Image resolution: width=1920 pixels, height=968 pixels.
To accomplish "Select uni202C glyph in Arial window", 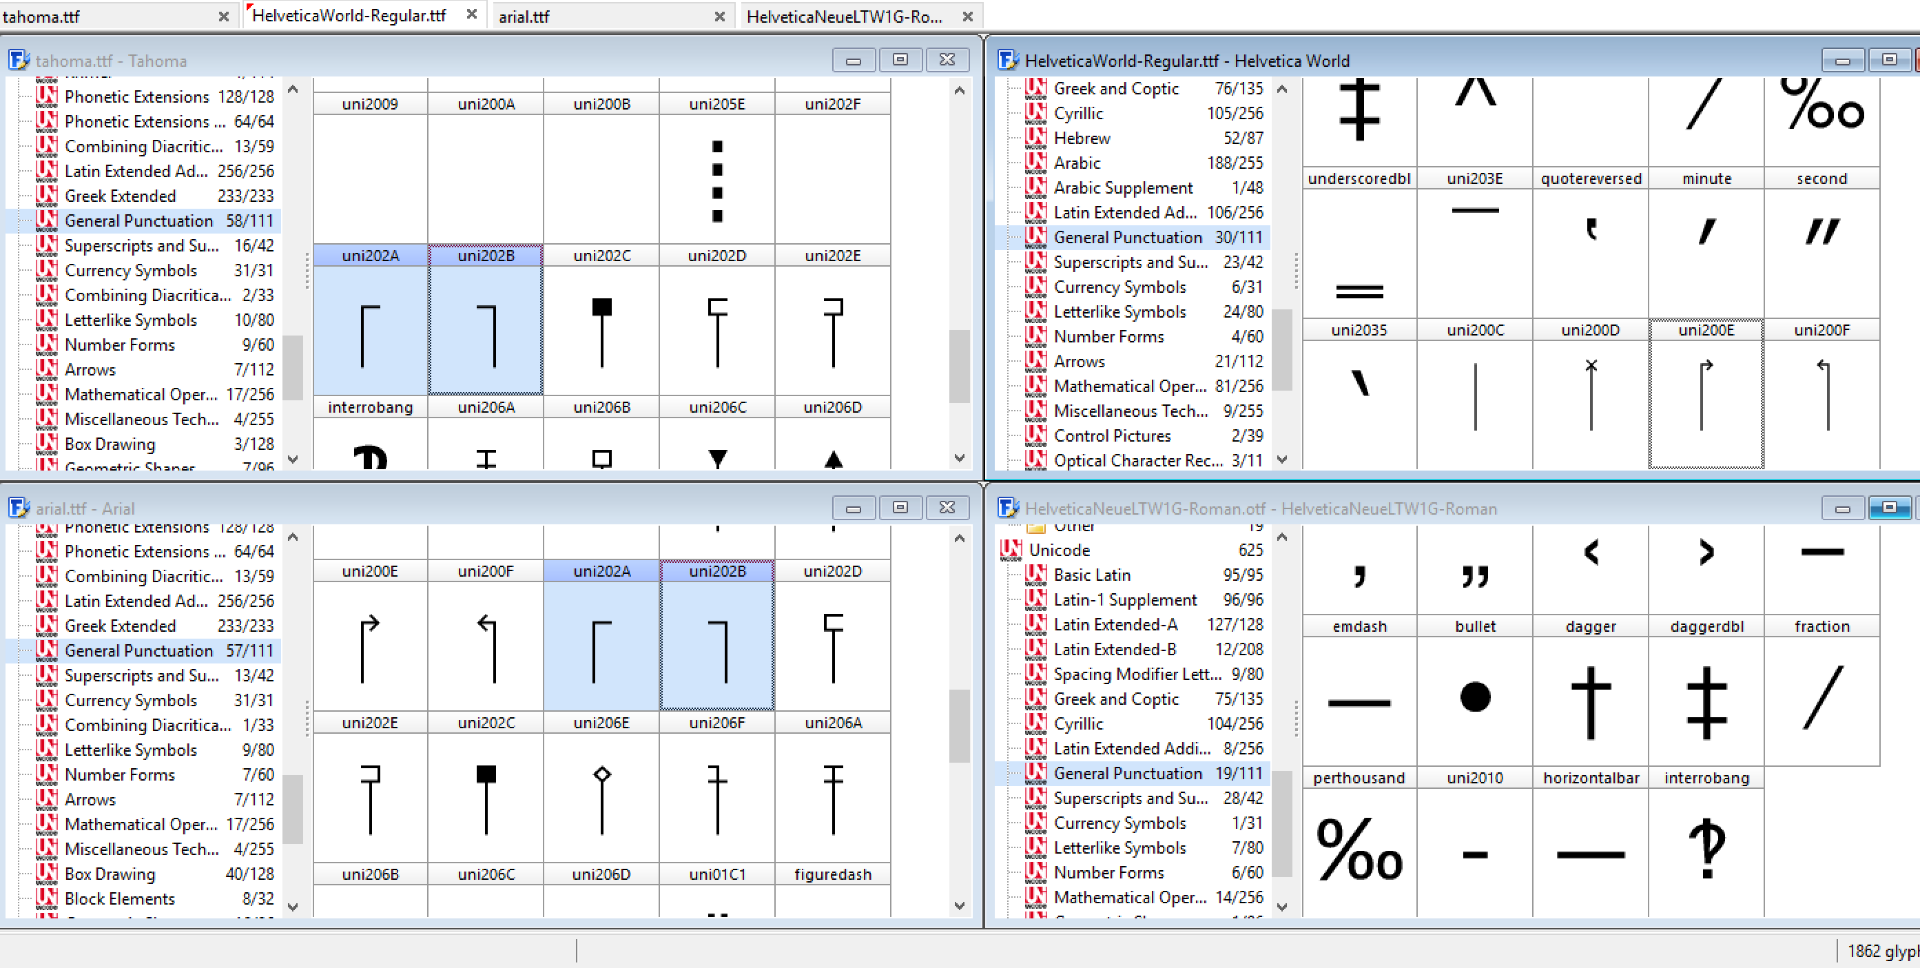I will point(486,787).
